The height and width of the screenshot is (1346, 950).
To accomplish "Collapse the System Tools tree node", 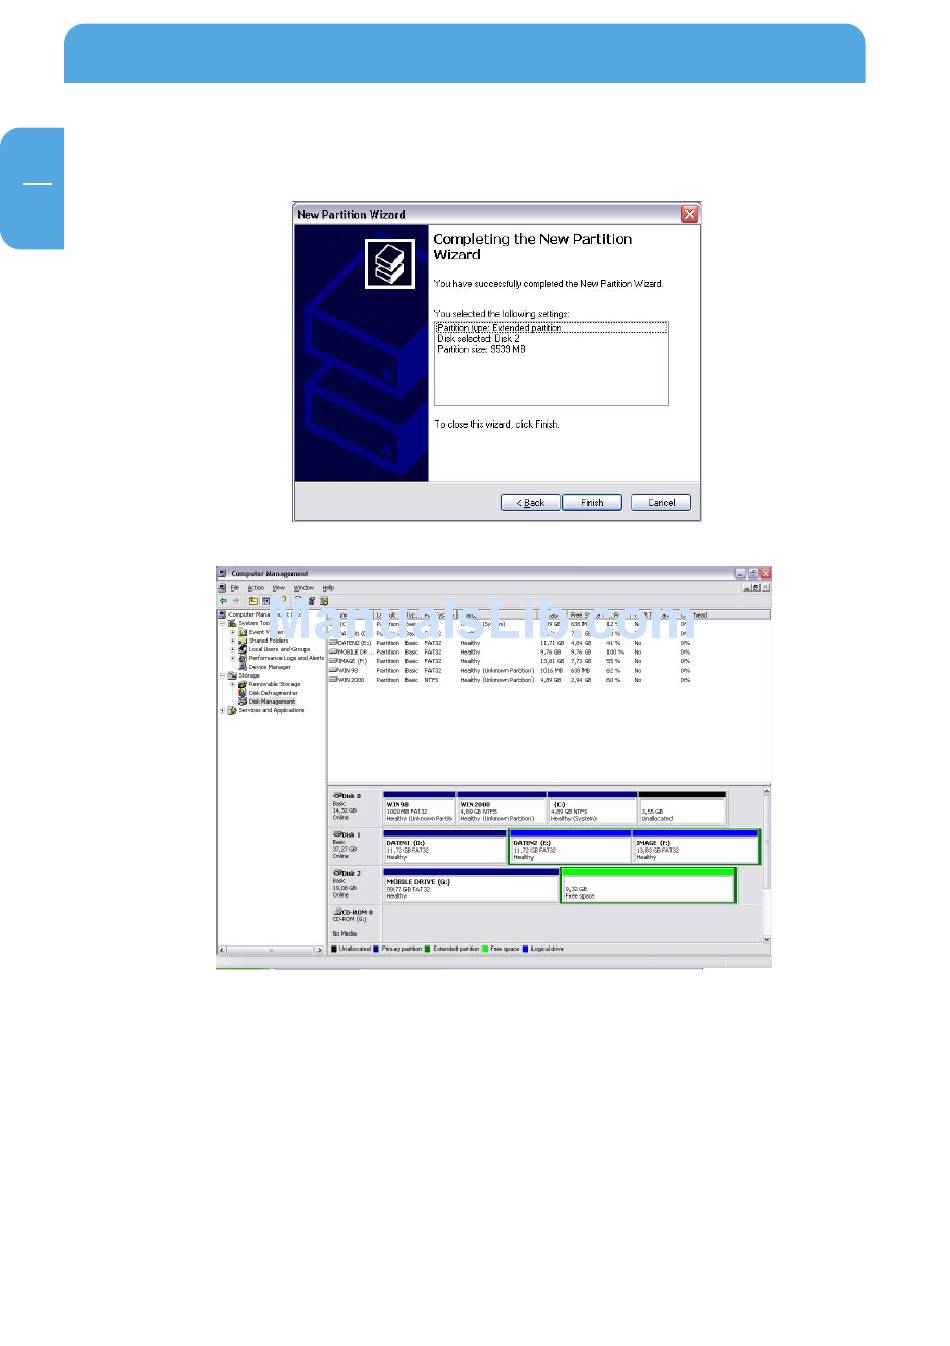I will coord(222,623).
